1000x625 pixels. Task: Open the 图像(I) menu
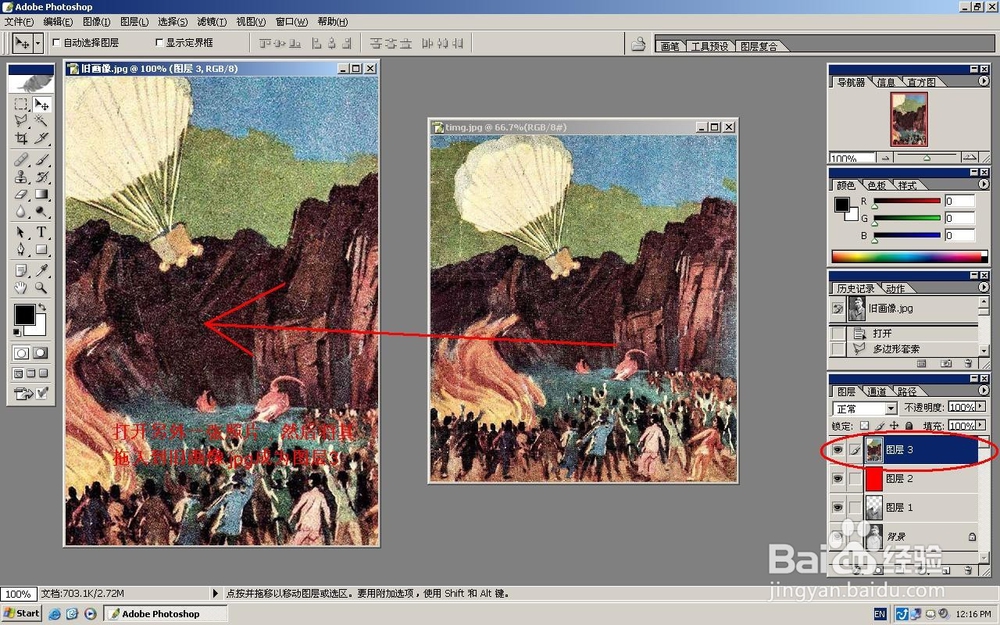(96, 22)
